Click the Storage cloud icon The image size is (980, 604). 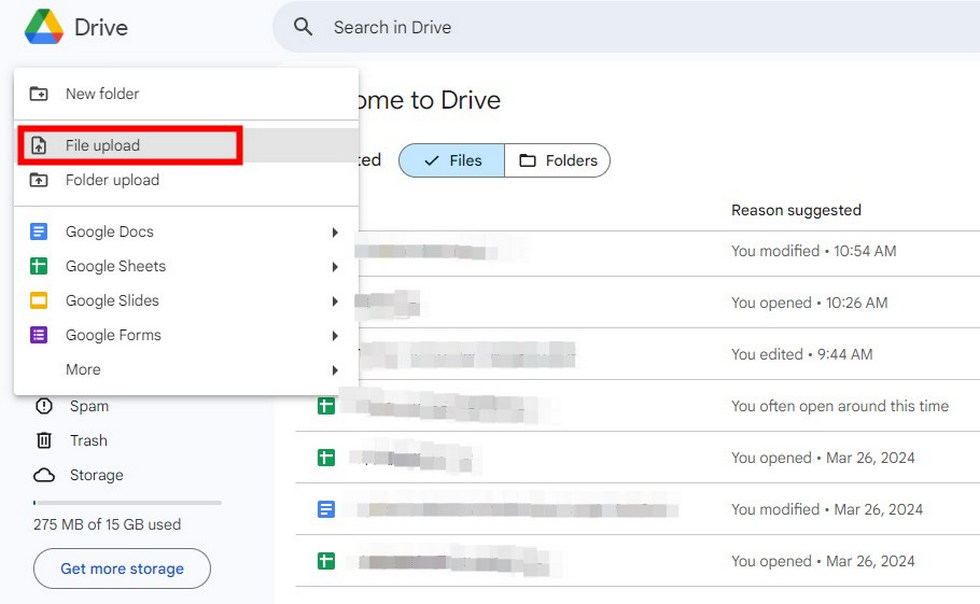pos(44,475)
